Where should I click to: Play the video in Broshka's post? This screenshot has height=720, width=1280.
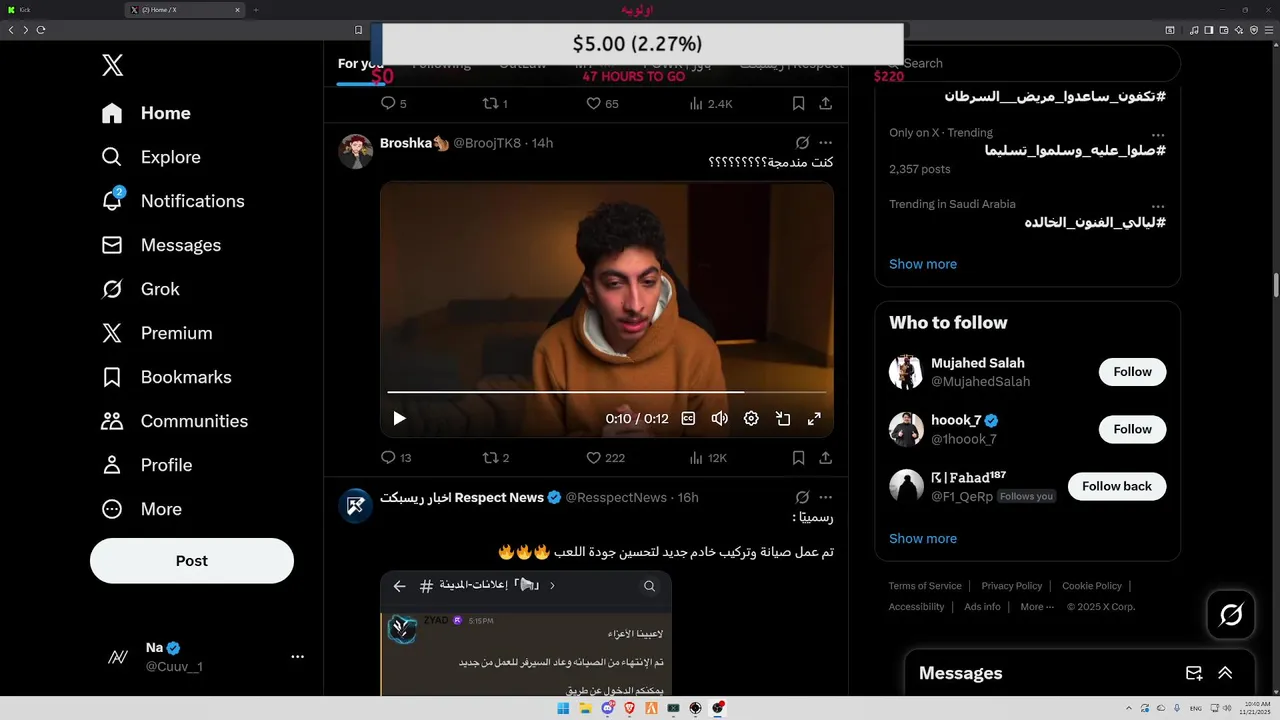pyautogui.click(x=399, y=419)
